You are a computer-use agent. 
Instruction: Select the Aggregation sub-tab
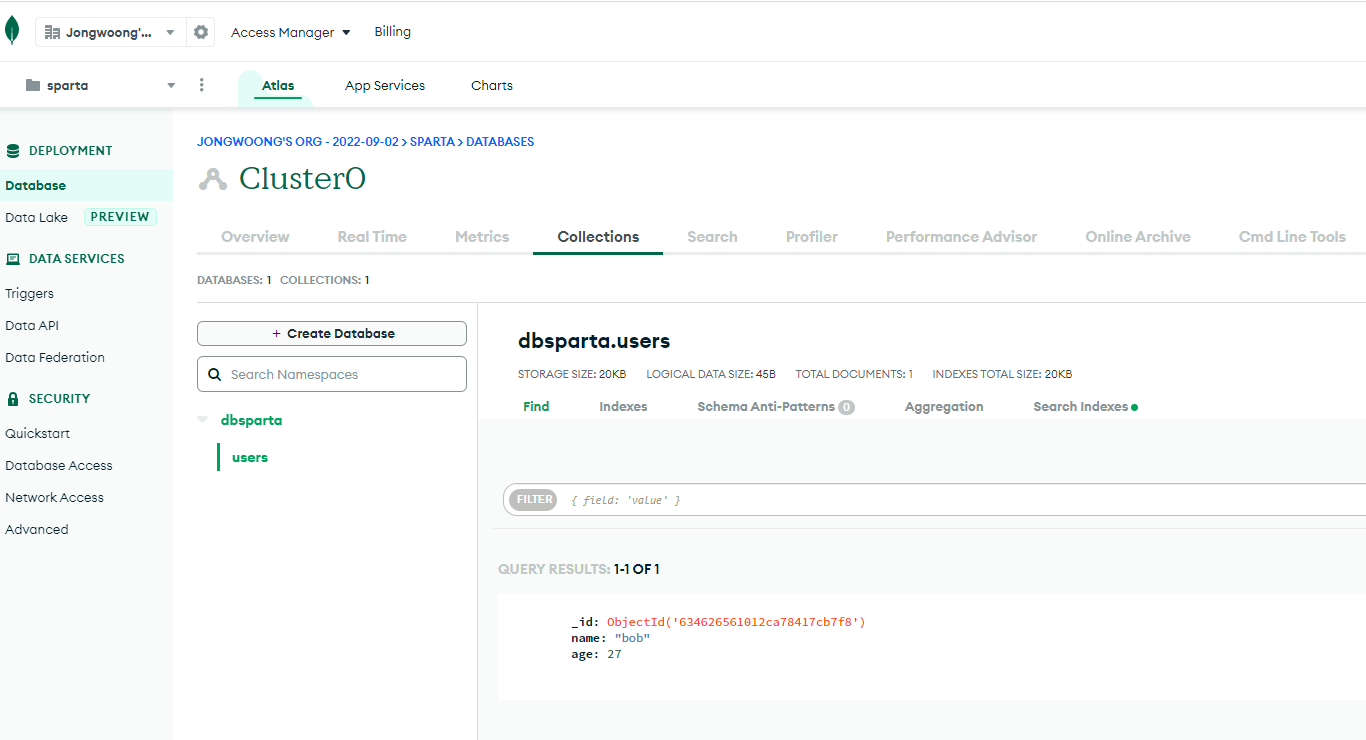[x=944, y=407]
